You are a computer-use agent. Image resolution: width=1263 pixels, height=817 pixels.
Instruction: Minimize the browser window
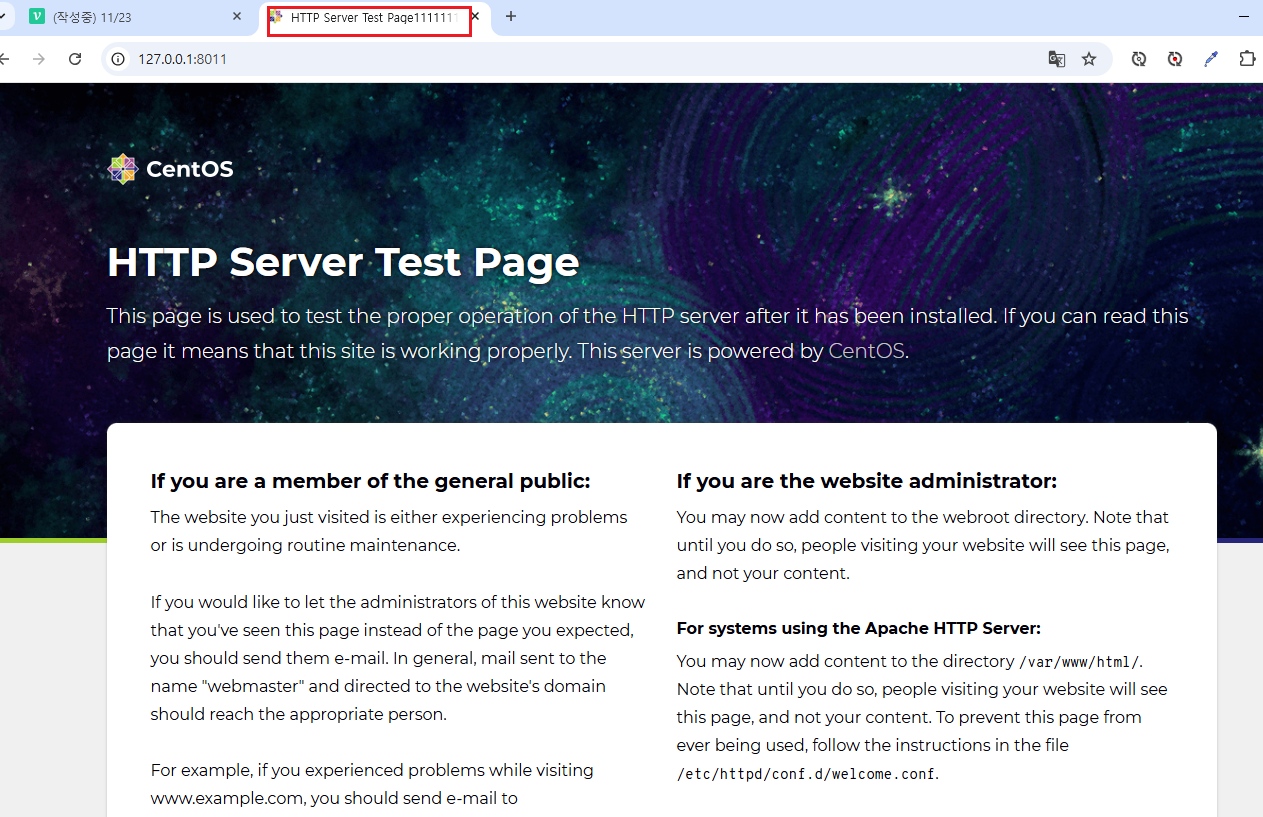click(1244, 17)
